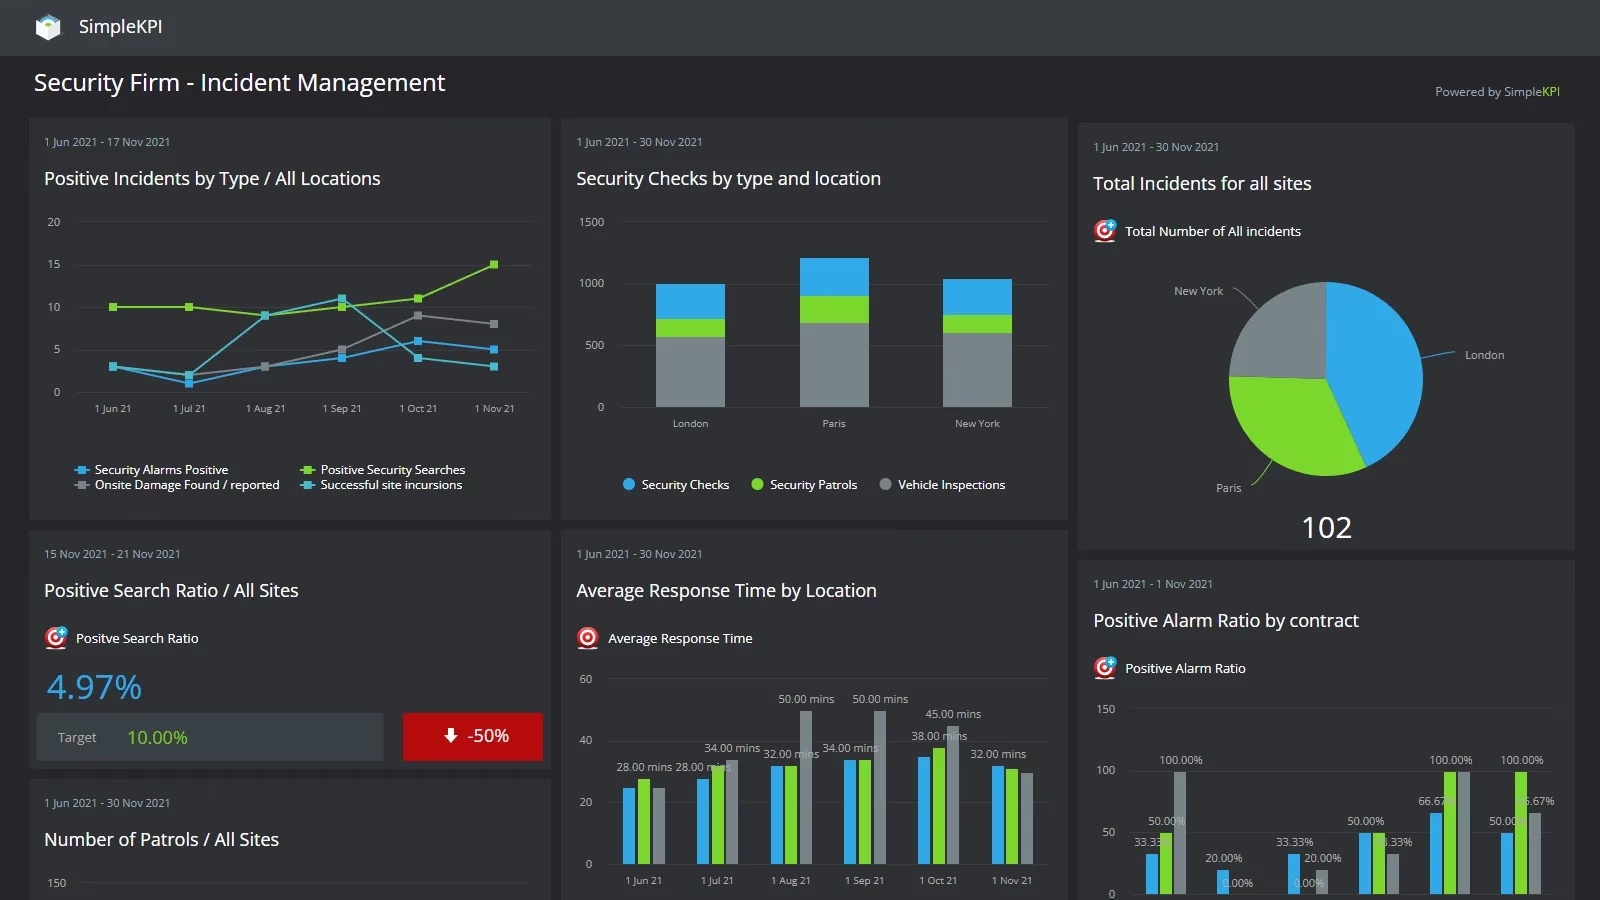Click the Average Response Time KPI target icon
This screenshot has width=1600, height=900.
(587, 637)
